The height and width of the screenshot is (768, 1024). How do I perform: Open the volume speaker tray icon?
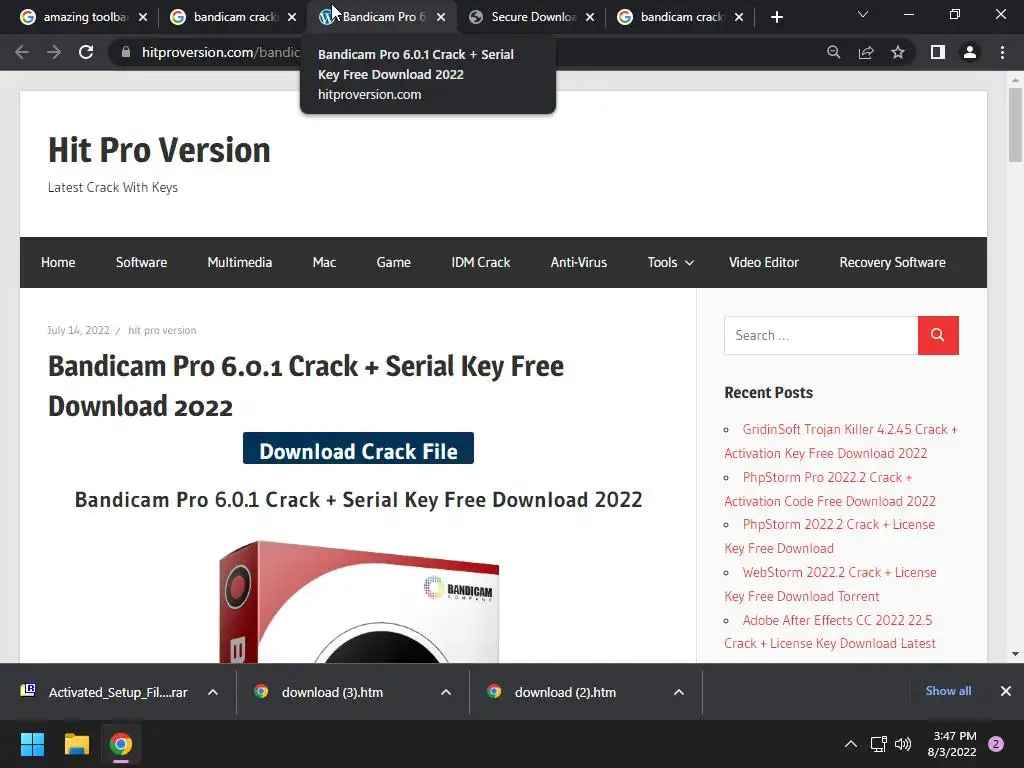(x=903, y=744)
